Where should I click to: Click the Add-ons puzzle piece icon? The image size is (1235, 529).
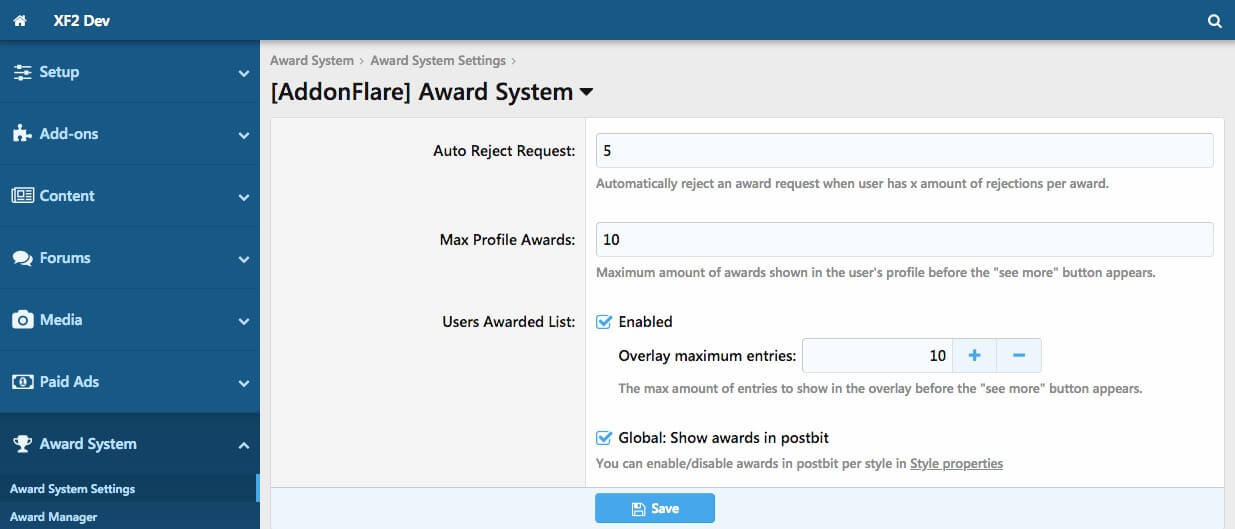[x=22, y=134]
